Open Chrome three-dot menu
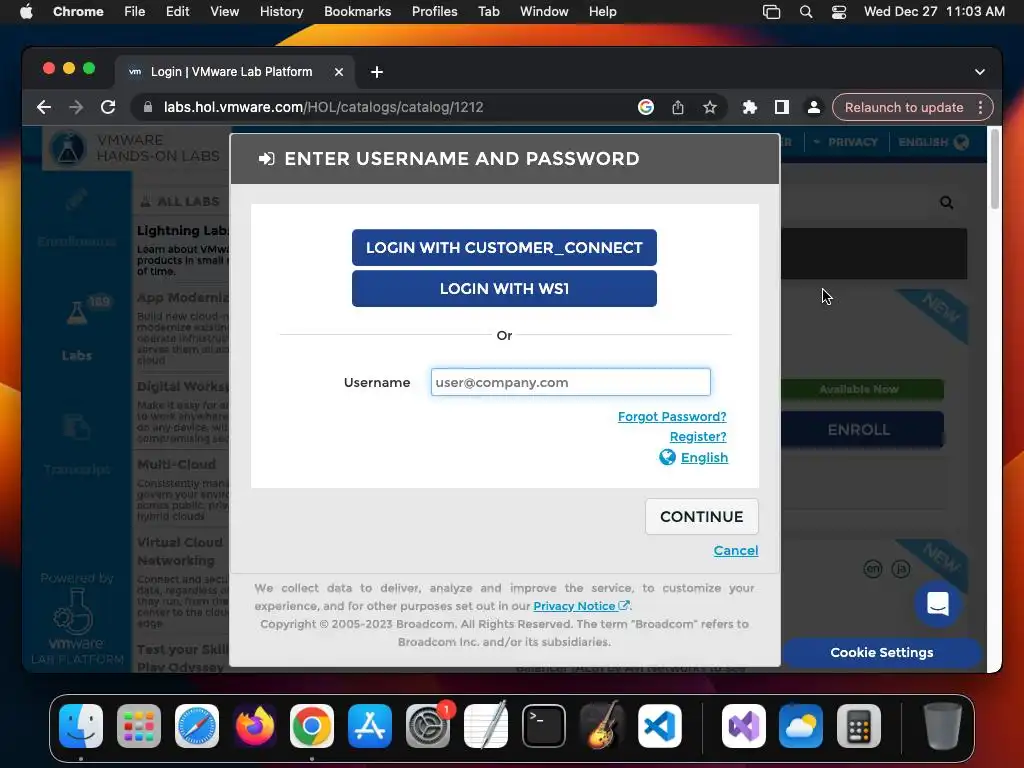1024x768 pixels. coord(980,107)
